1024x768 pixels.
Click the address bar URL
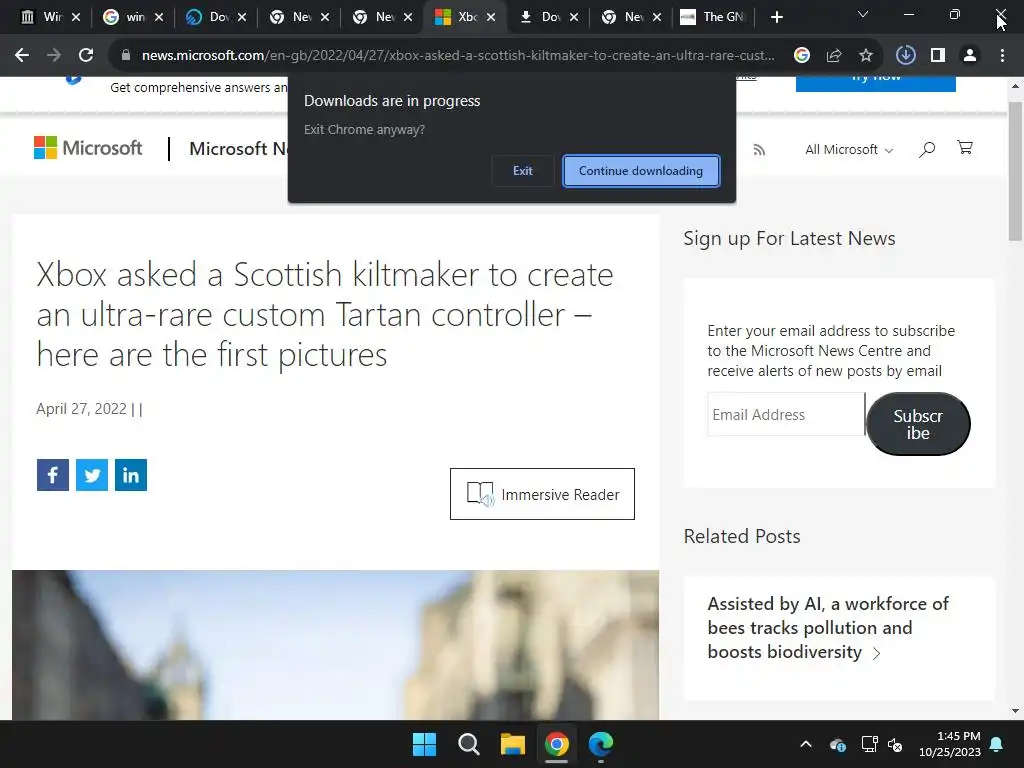coord(458,56)
